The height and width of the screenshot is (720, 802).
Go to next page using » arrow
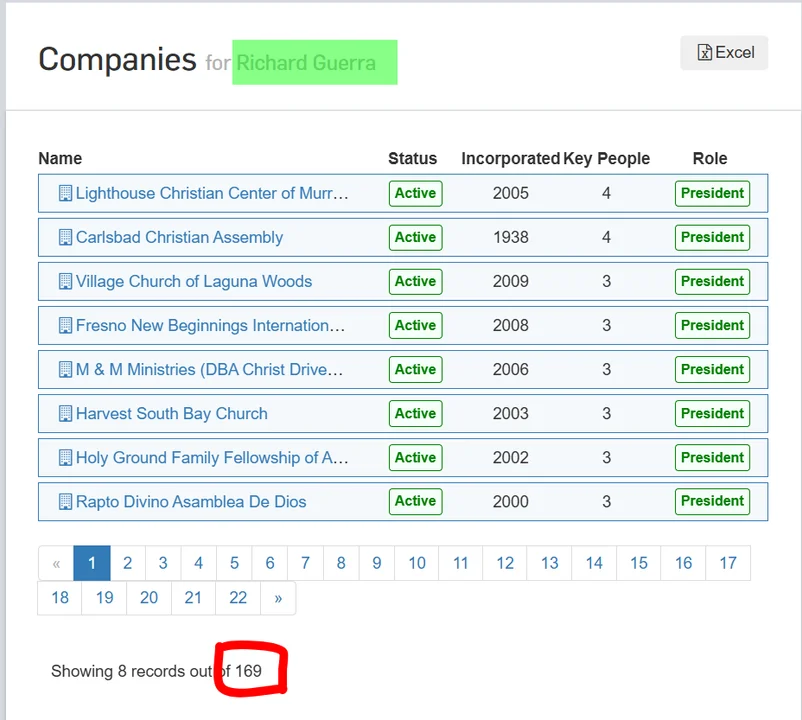[x=278, y=598]
